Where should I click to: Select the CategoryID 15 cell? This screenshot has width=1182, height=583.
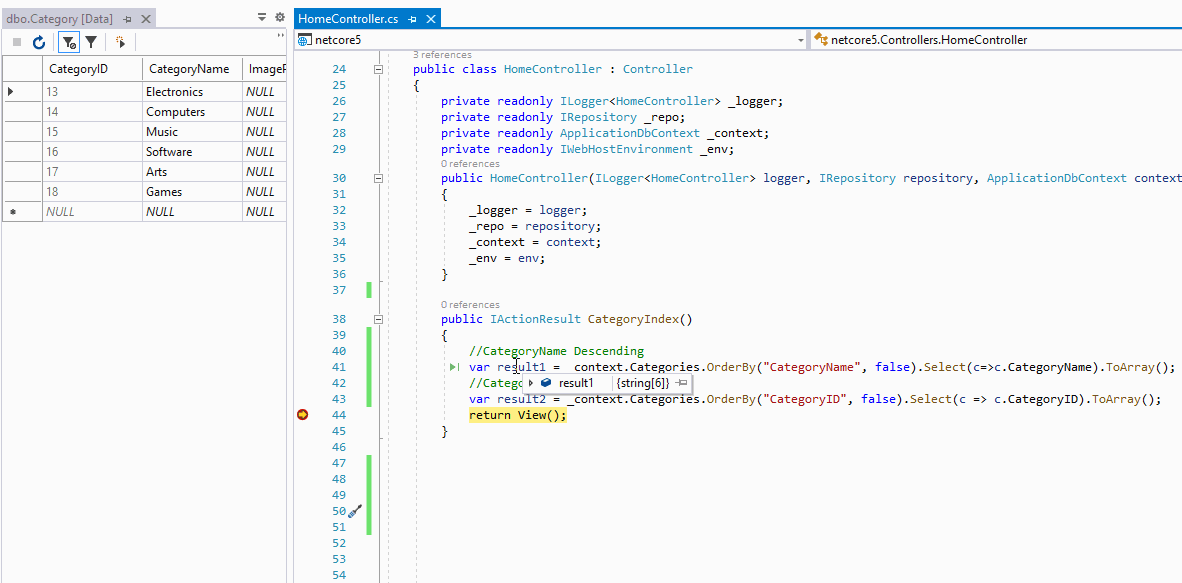(x=91, y=132)
